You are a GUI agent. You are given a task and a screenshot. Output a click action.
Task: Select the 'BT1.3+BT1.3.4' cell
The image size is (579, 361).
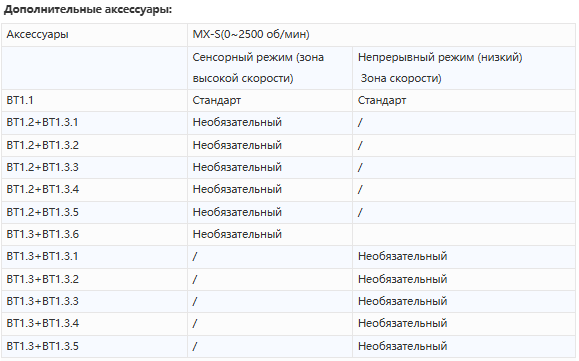(94, 324)
